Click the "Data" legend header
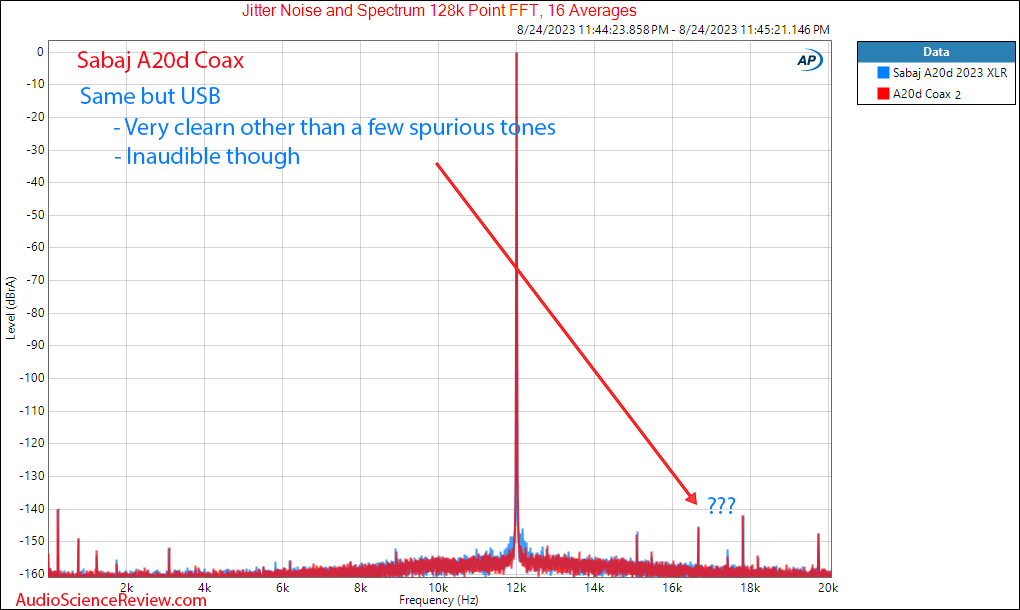The image size is (1020, 610). pyautogui.click(x=936, y=52)
